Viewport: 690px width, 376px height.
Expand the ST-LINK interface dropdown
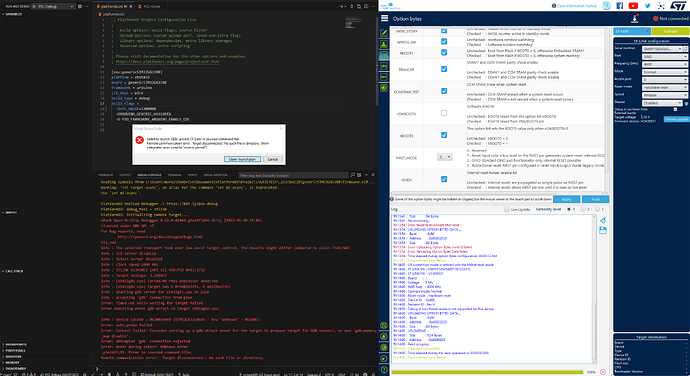pyautogui.click(x=632, y=31)
